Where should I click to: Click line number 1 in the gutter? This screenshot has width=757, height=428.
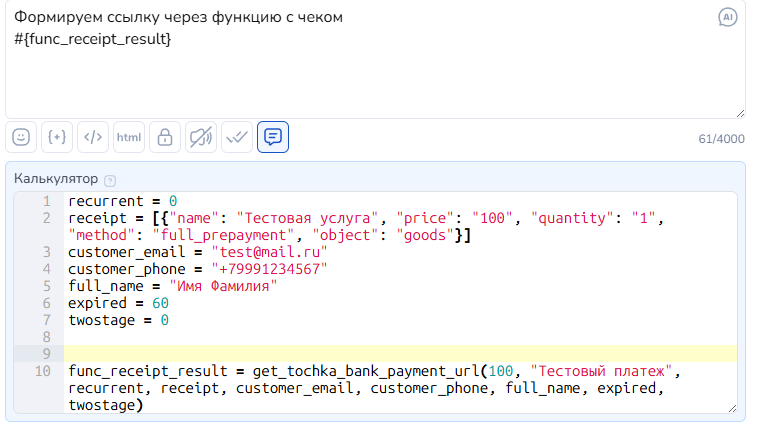point(46,201)
